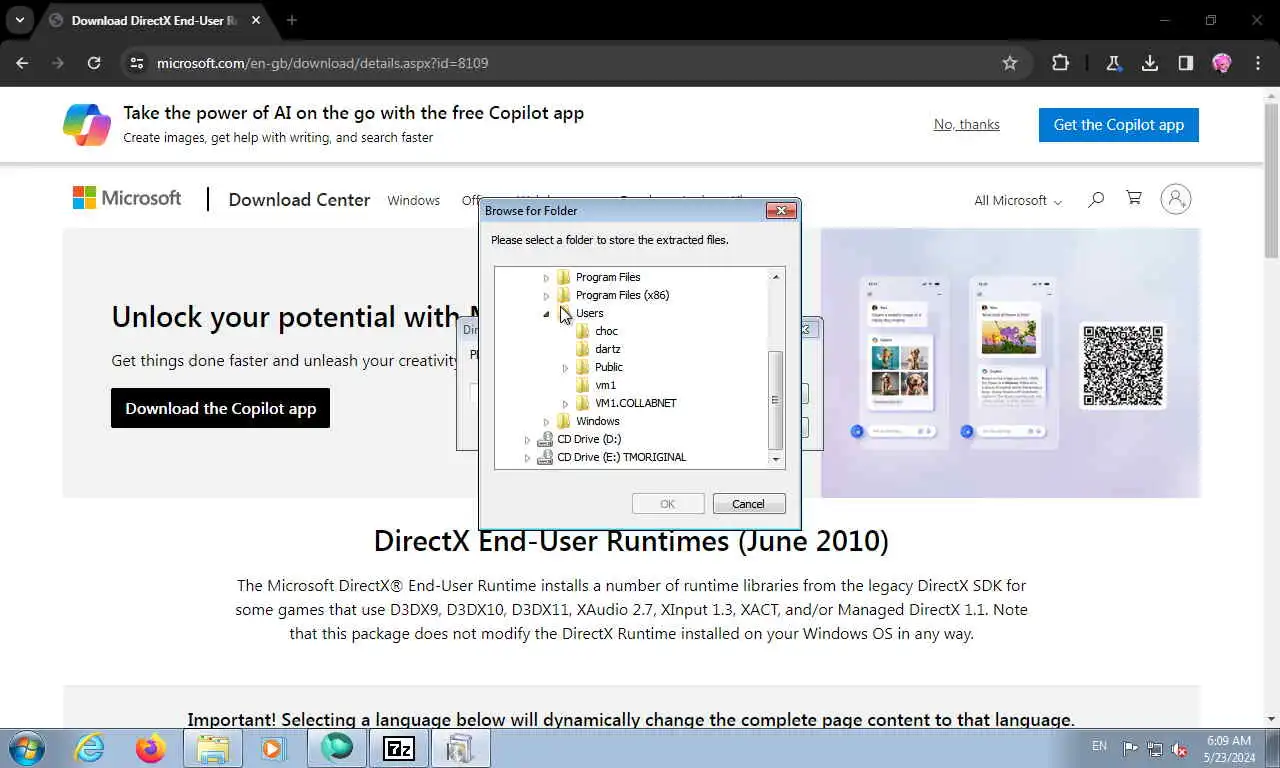Click folder tree scroll up arrow
Image resolution: width=1280 pixels, height=768 pixels.
pyautogui.click(x=775, y=277)
